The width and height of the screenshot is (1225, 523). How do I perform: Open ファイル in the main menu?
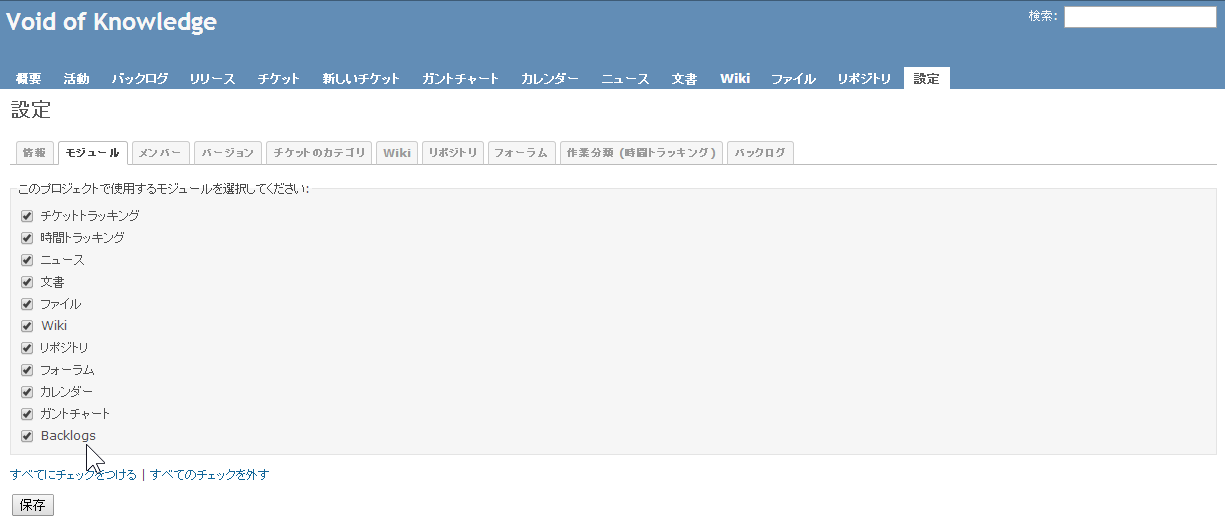[x=793, y=79]
